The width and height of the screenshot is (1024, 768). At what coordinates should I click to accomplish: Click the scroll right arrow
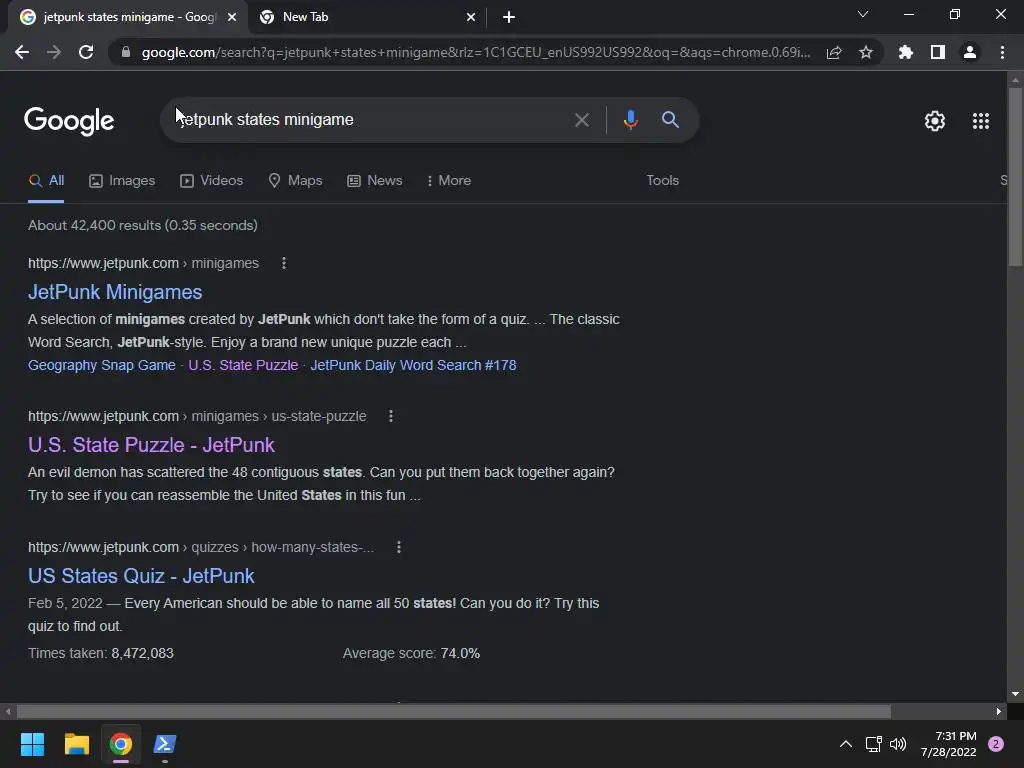point(999,711)
